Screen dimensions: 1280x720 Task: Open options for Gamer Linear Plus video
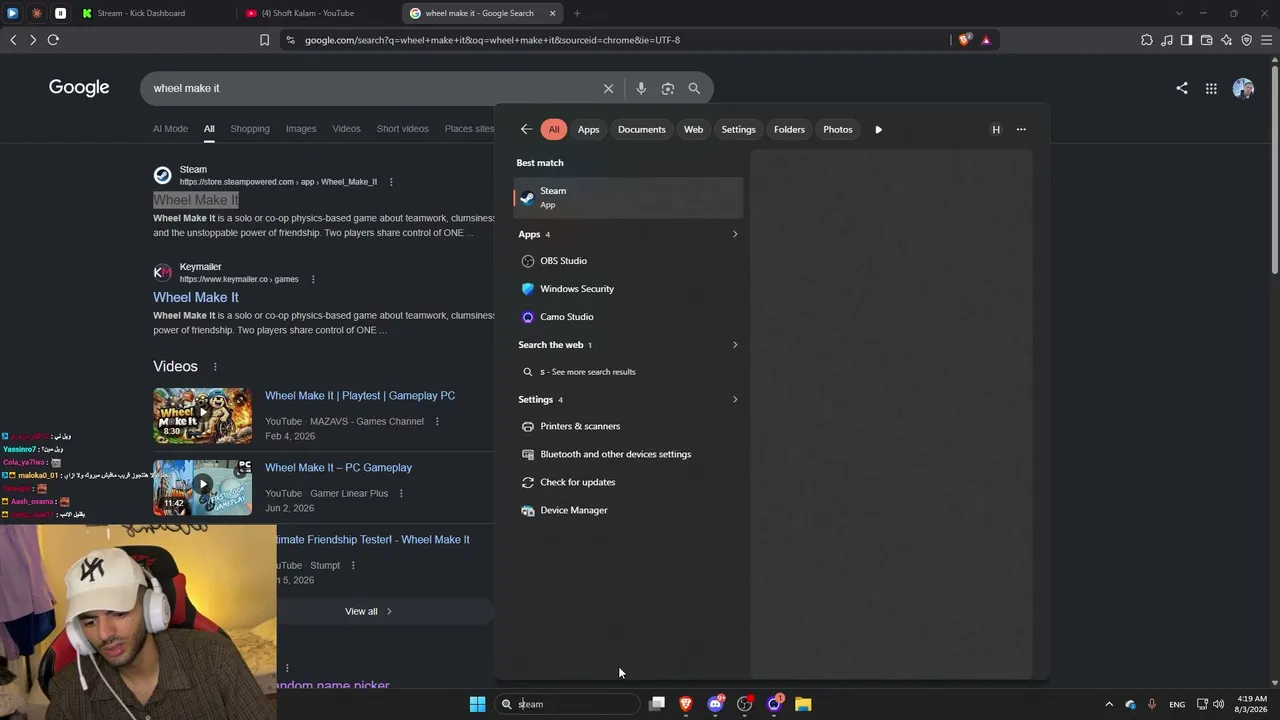click(x=401, y=493)
